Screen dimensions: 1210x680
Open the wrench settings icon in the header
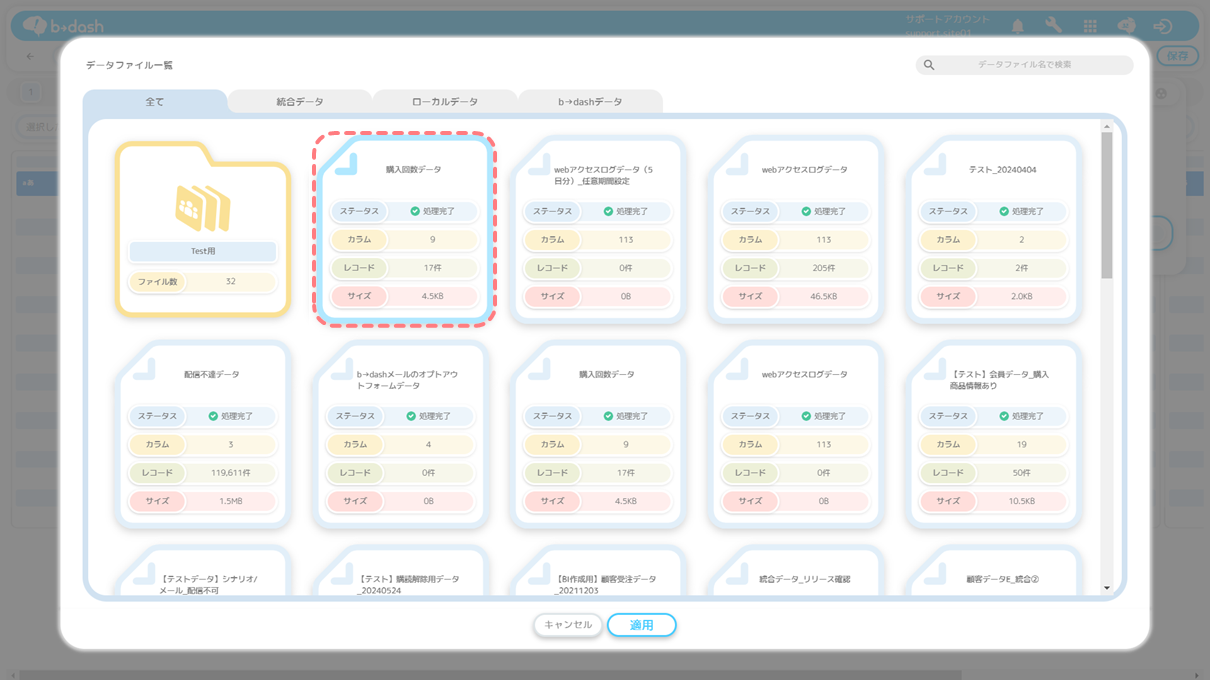[x=1053, y=26]
